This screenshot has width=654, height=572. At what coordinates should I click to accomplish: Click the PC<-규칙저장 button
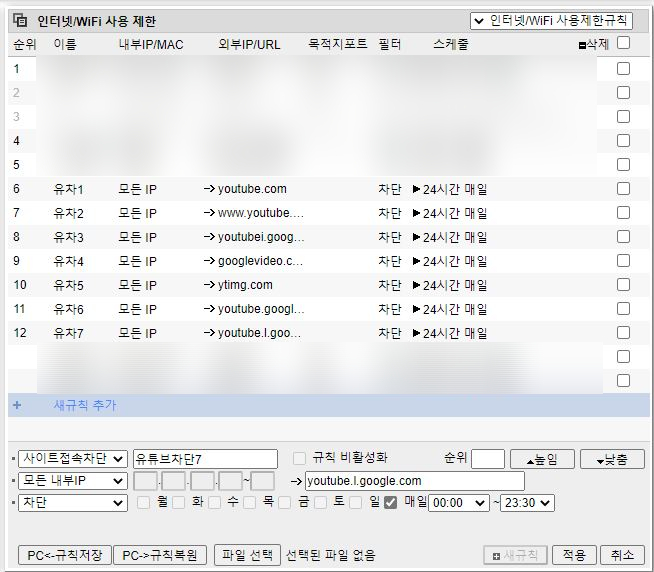point(65,555)
